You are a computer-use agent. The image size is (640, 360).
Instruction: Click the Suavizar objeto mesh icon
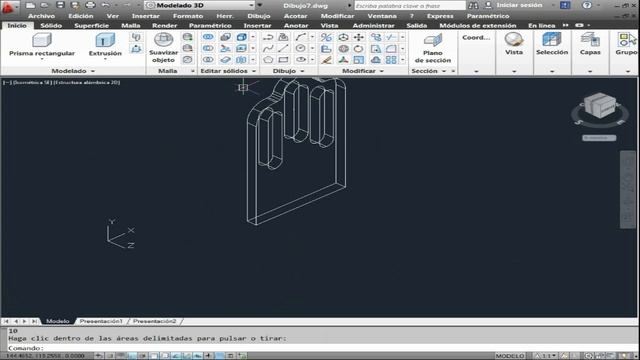pos(163,40)
